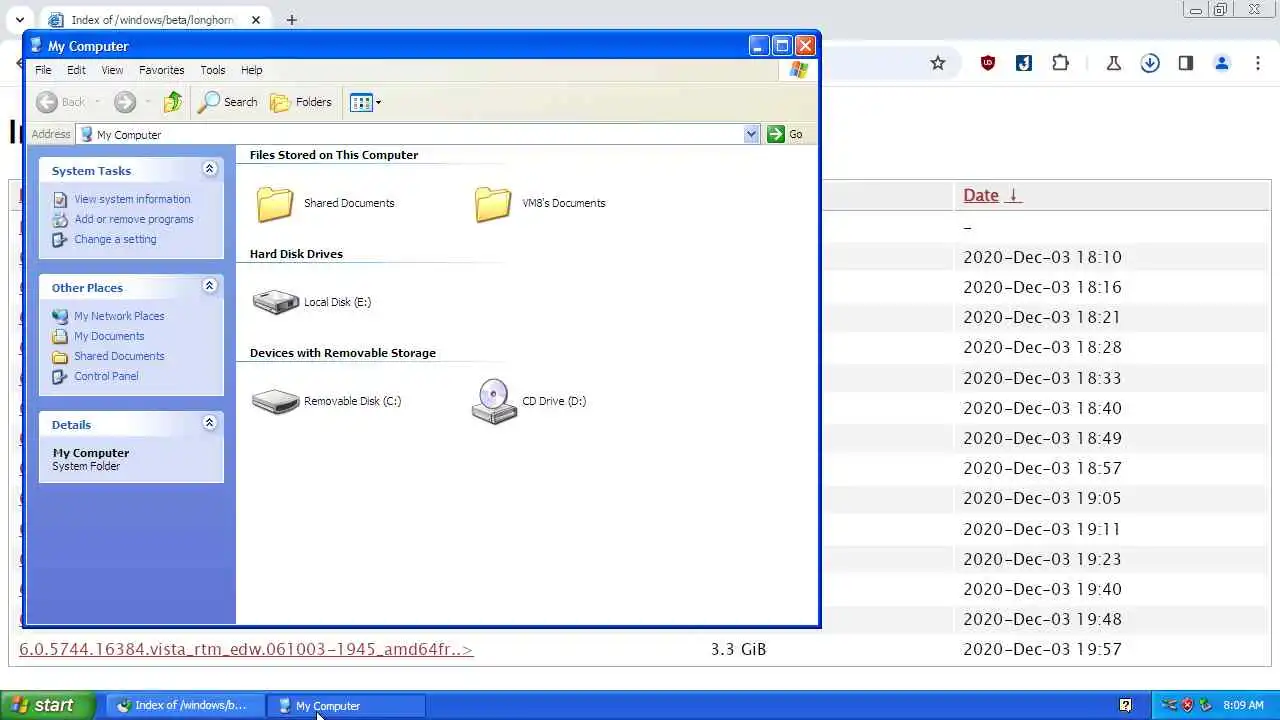Click Add or remove programs
The height and width of the screenshot is (720, 1280).
tap(134, 219)
